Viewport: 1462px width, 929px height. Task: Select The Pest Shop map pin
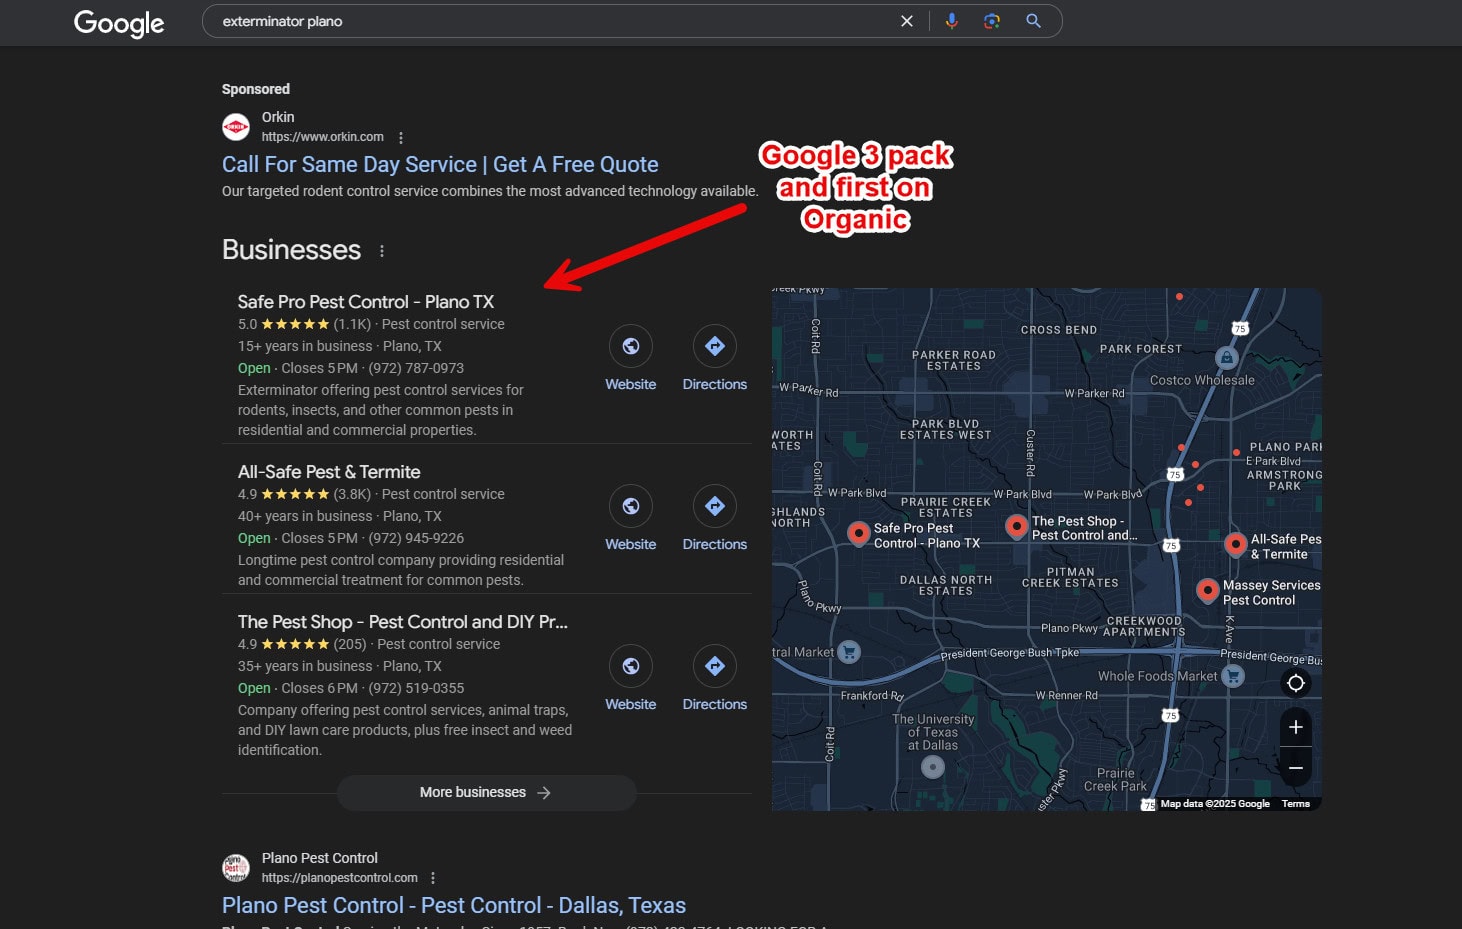[1016, 526]
